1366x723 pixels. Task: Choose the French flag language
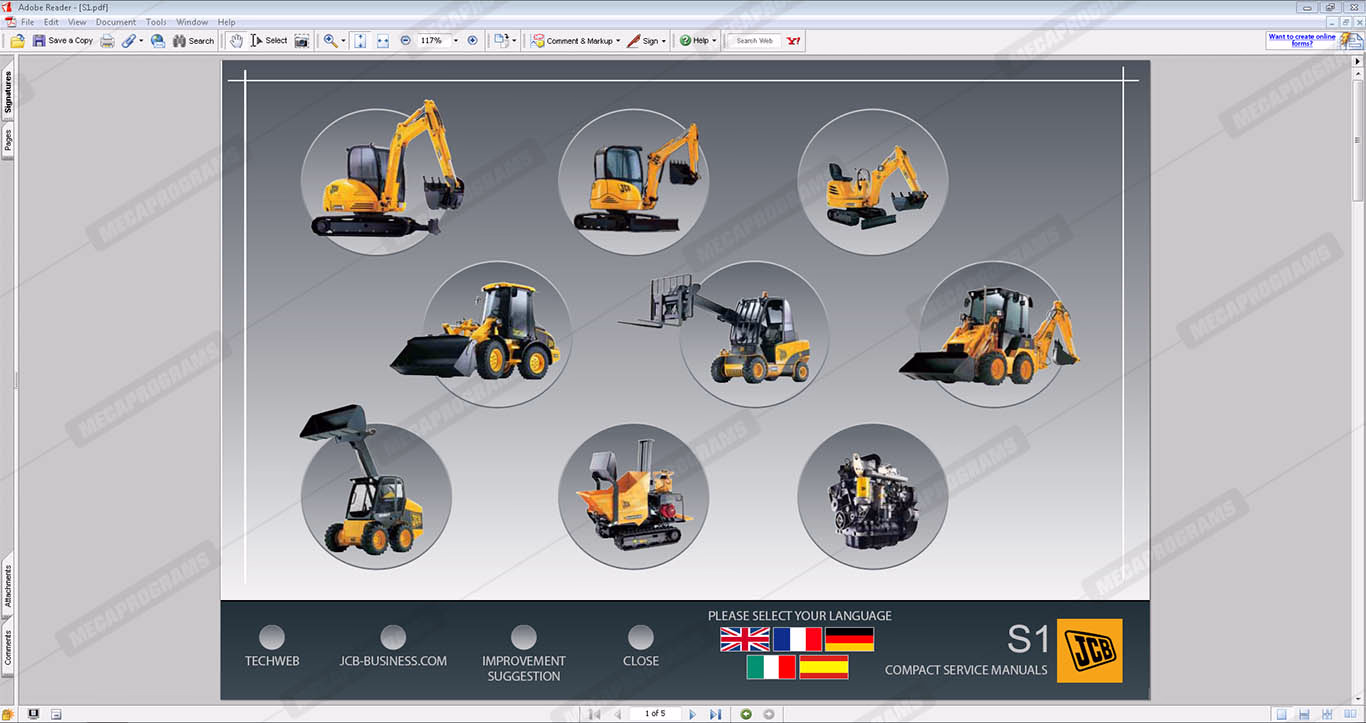coord(797,640)
